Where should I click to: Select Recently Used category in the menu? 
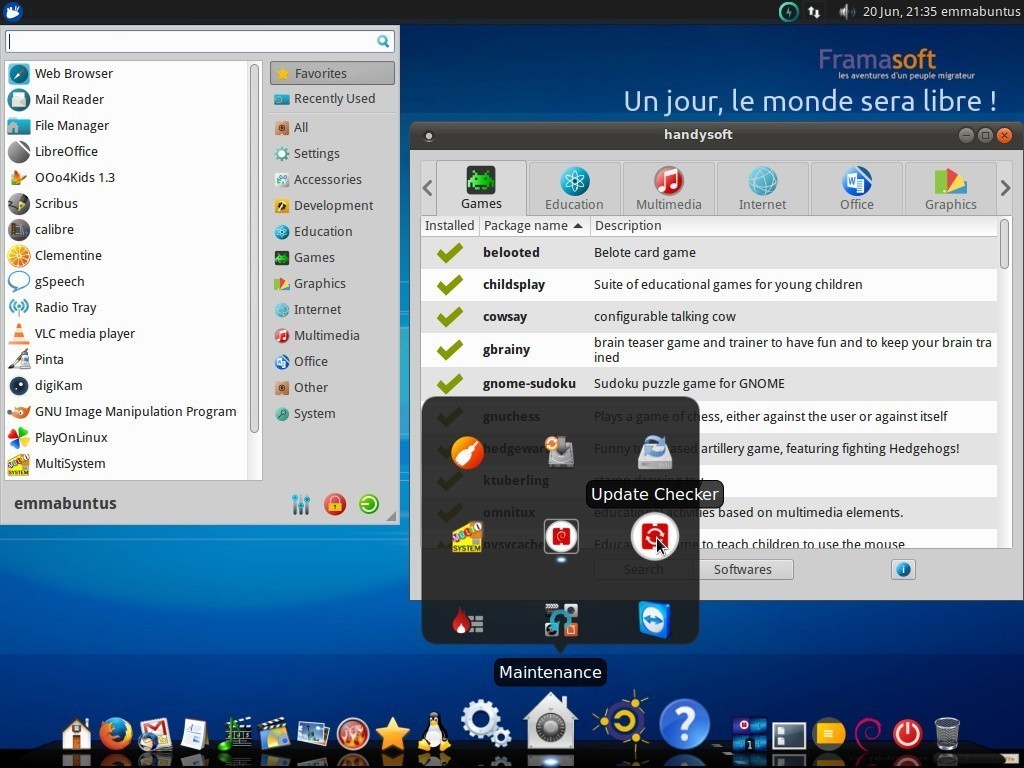click(x=332, y=99)
